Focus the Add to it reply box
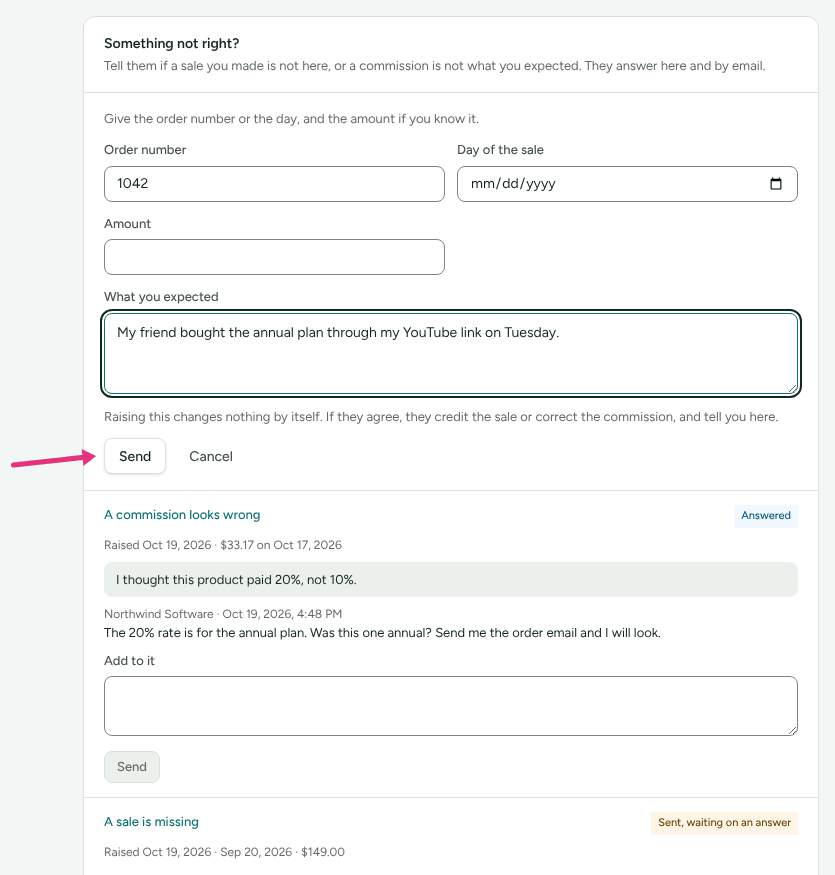 451,706
